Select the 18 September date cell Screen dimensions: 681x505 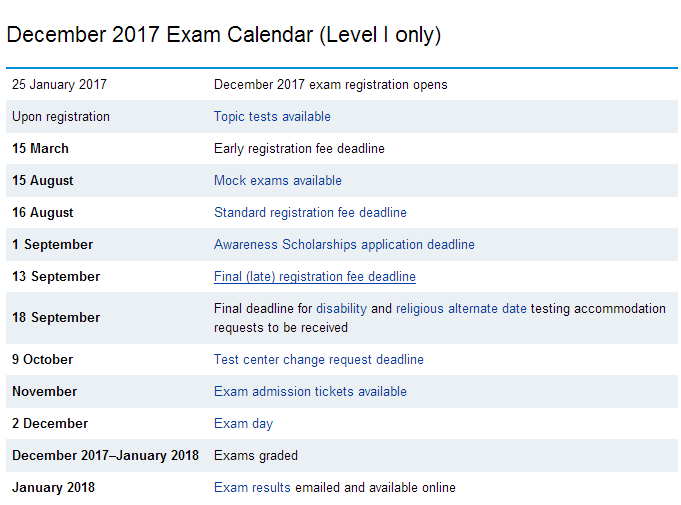pos(56,318)
